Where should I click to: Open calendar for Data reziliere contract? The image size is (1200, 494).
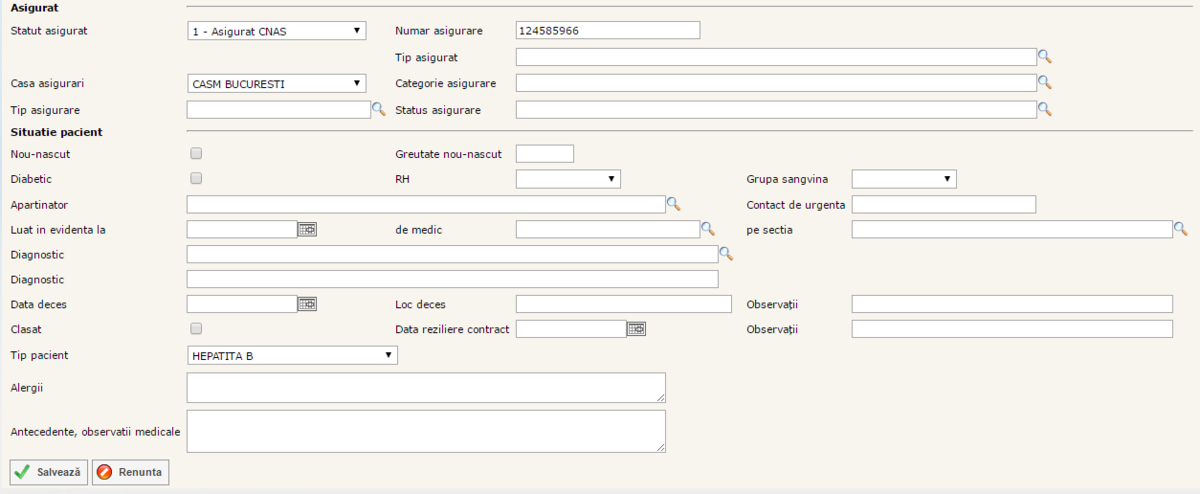(x=636, y=329)
